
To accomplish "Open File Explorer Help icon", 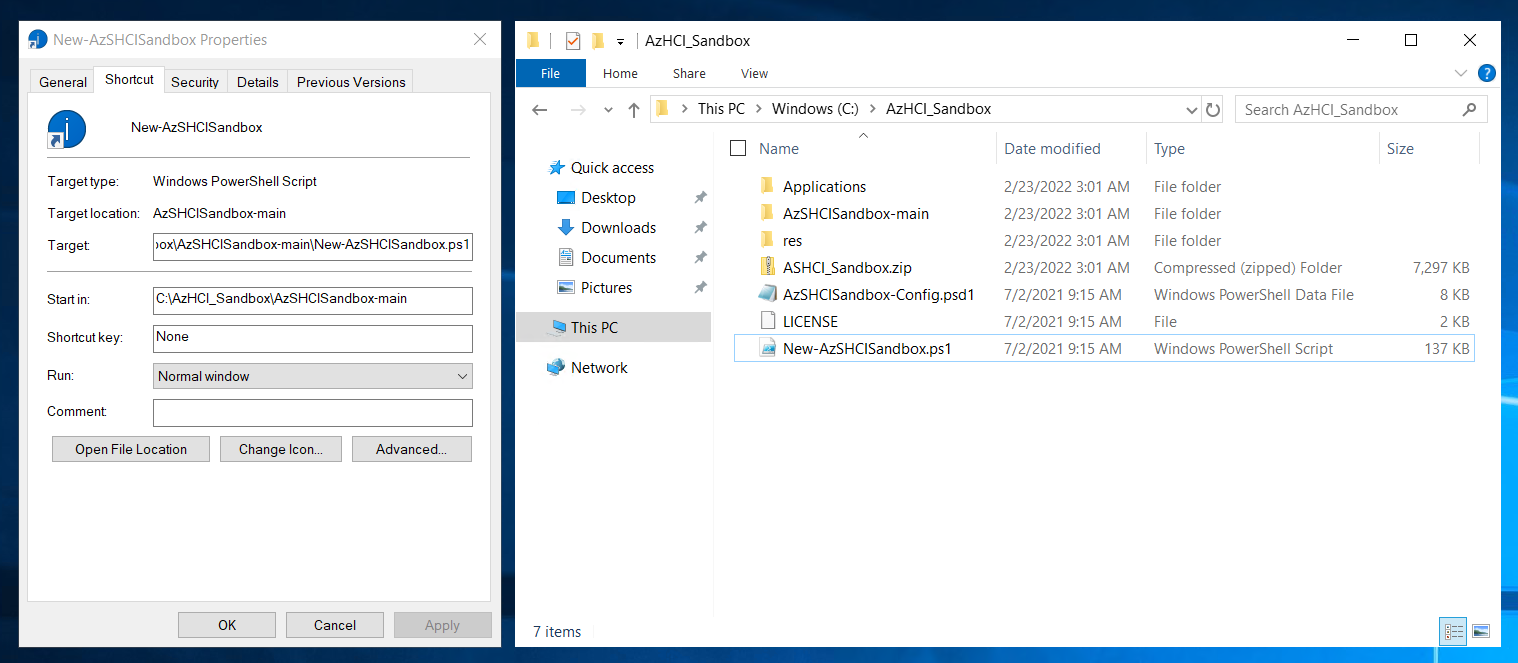I will point(1487,73).
